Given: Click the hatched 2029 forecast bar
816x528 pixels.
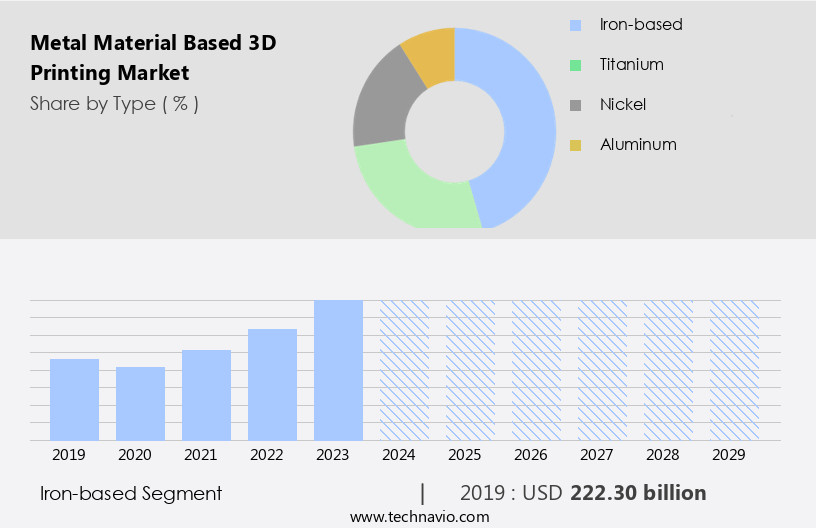Looking at the screenshot, I should pos(734,370).
